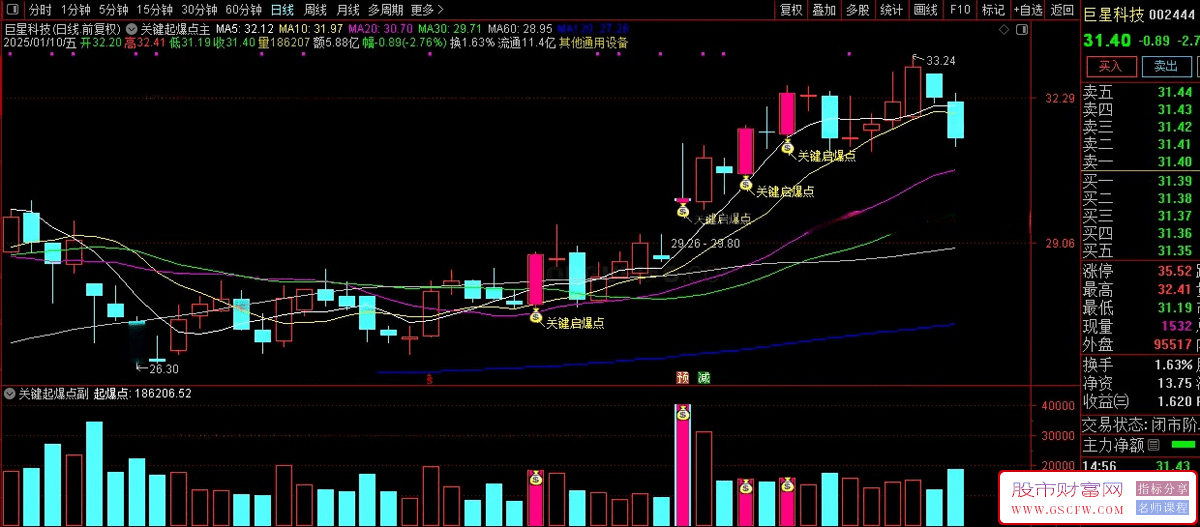Viewport: 1200px width, 527px height.
Task: Click the 返回 back button
Action: point(1062,10)
